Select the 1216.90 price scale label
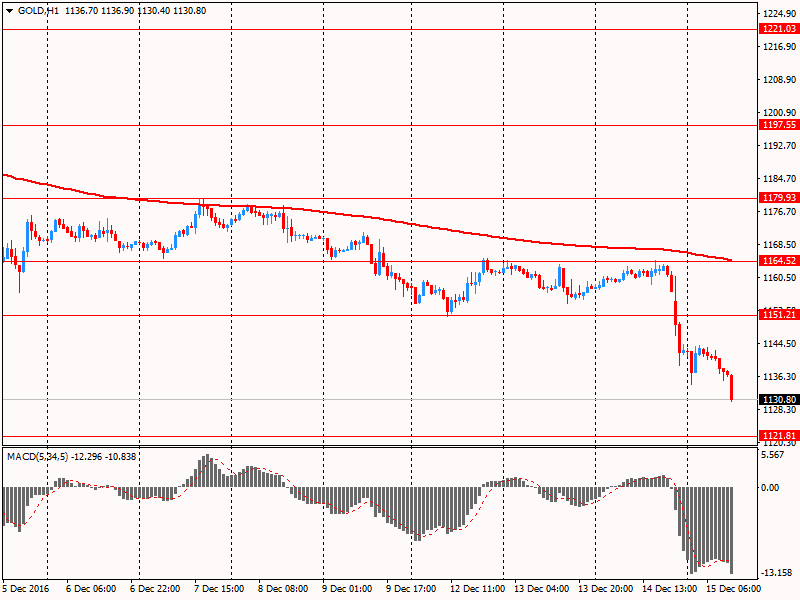800x600 pixels. (779, 46)
